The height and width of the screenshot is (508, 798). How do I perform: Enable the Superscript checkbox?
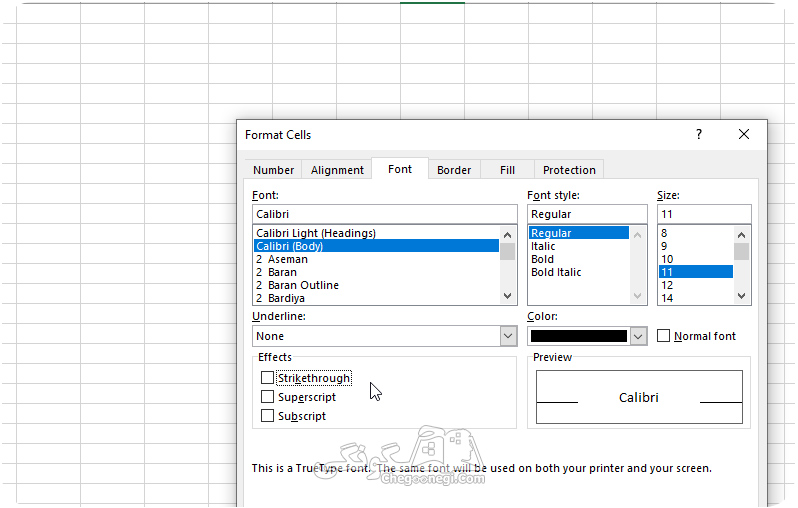pyautogui.click(x=267, y=397)
